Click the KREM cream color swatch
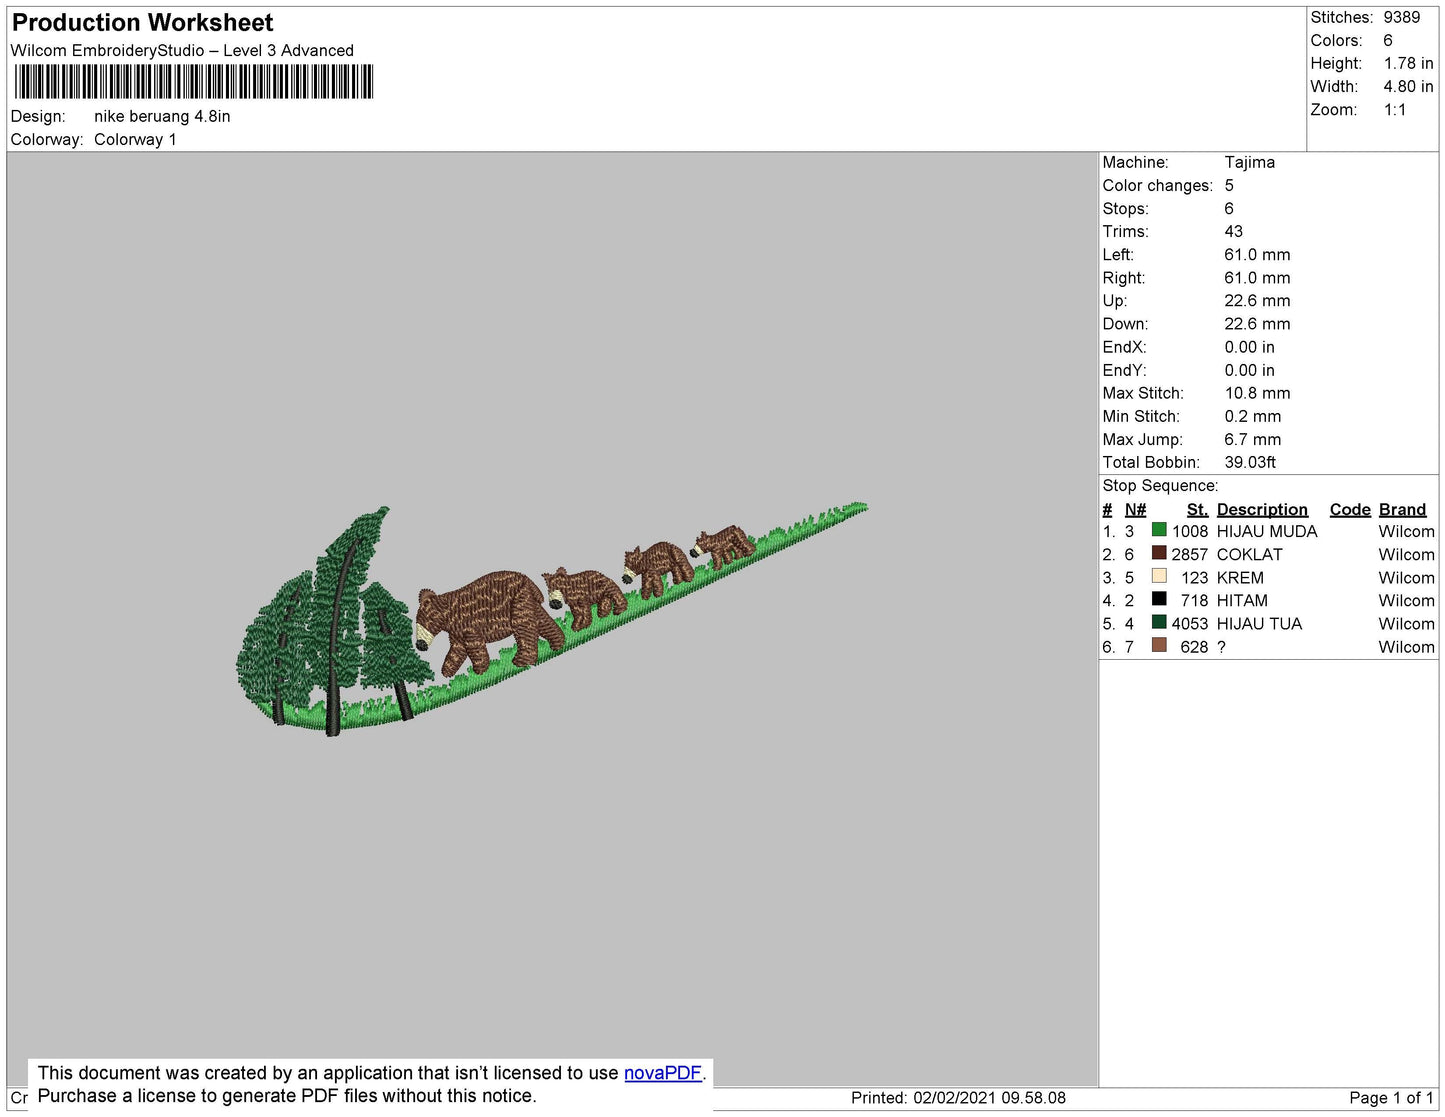Viewport: 1445px width, 1117px height. [1159, 576]
